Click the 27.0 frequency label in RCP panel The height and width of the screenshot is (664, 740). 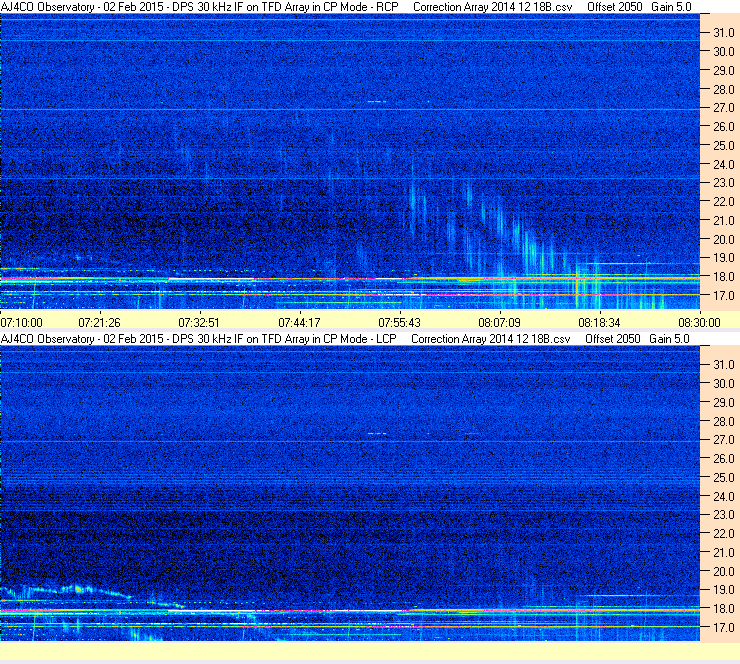pyautogui.click(x=723, y=108)
